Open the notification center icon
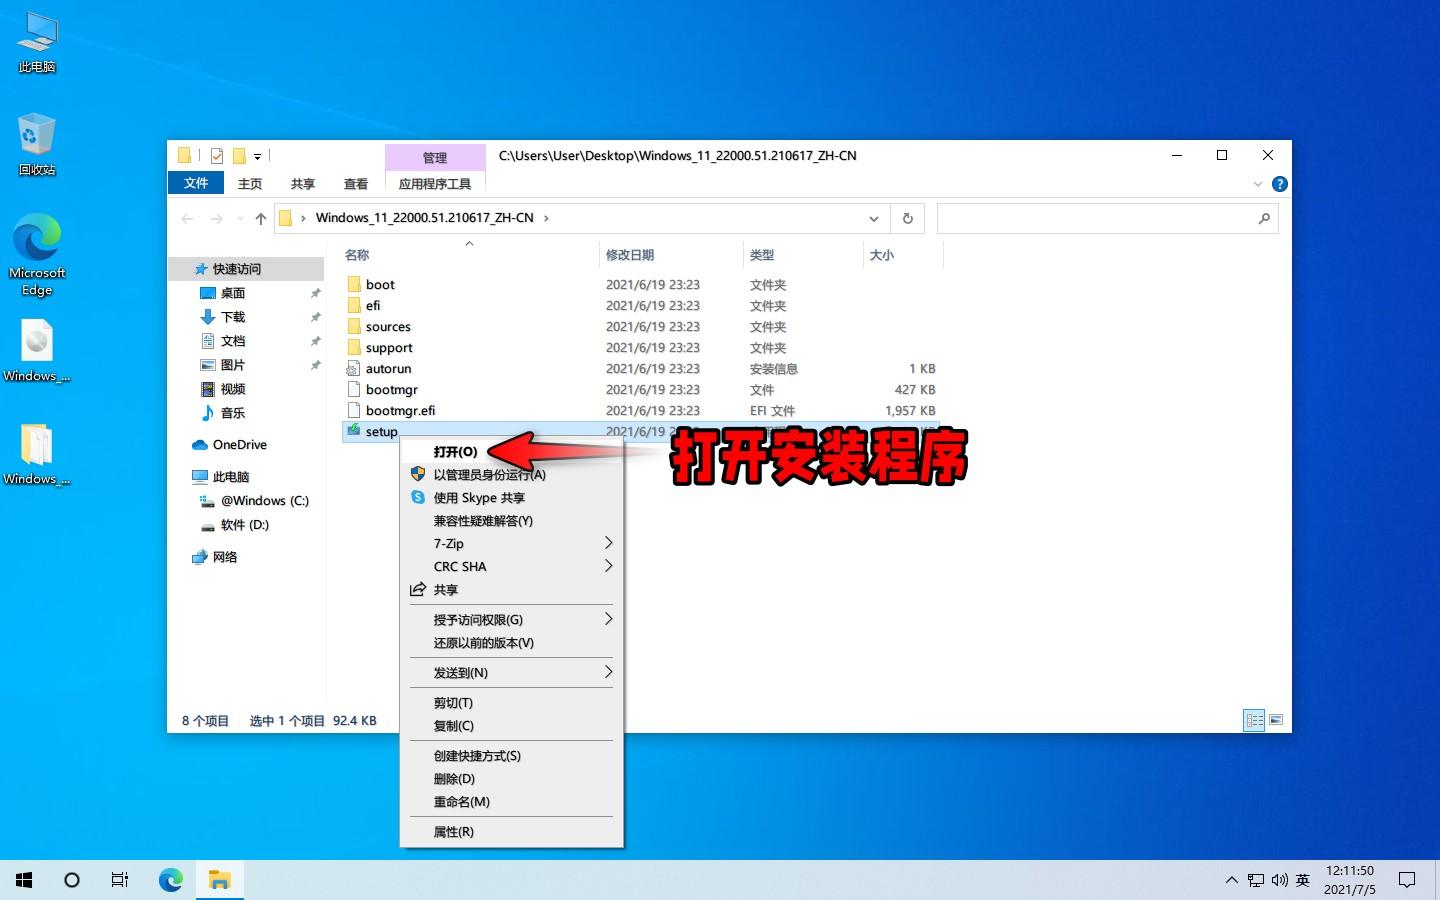This screenshot has height=900, width=1440. [x=1407, y=880]
